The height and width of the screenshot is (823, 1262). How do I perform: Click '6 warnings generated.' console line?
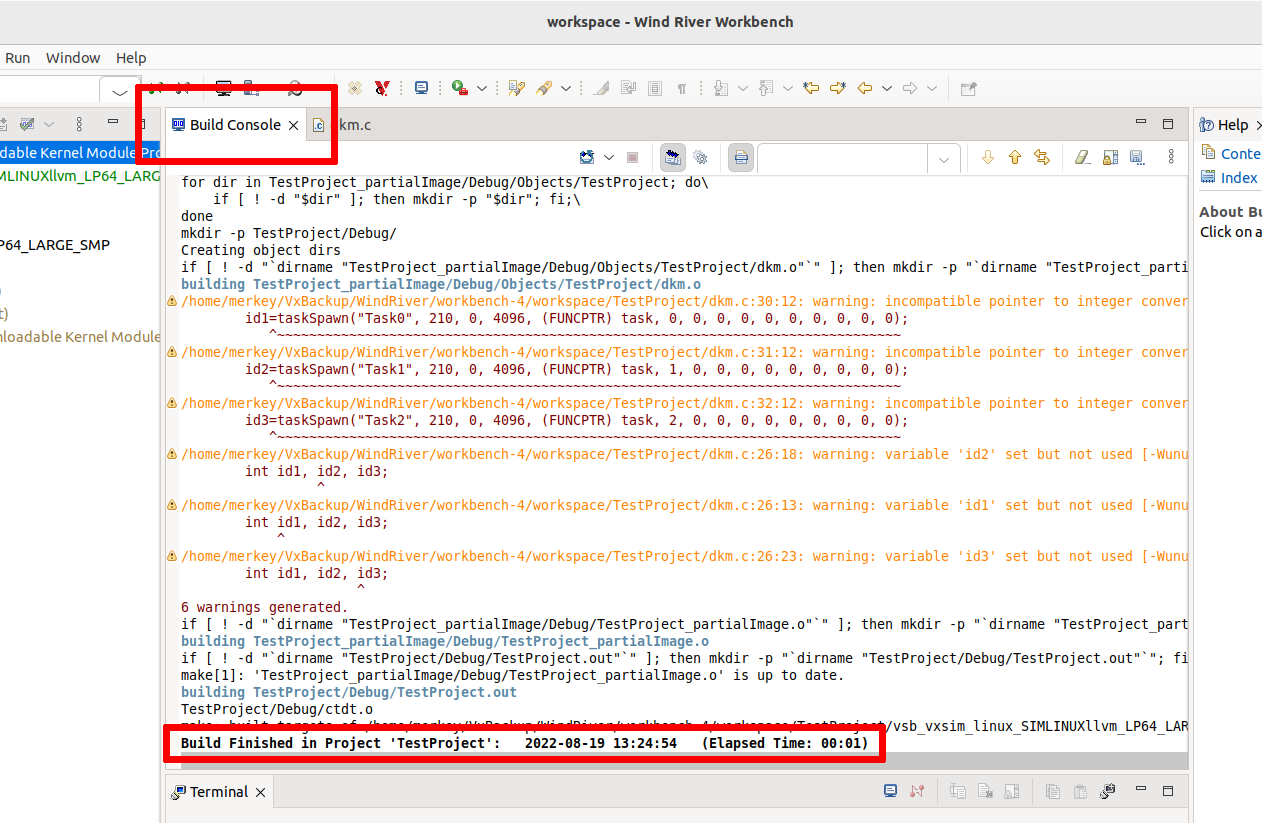264,607
